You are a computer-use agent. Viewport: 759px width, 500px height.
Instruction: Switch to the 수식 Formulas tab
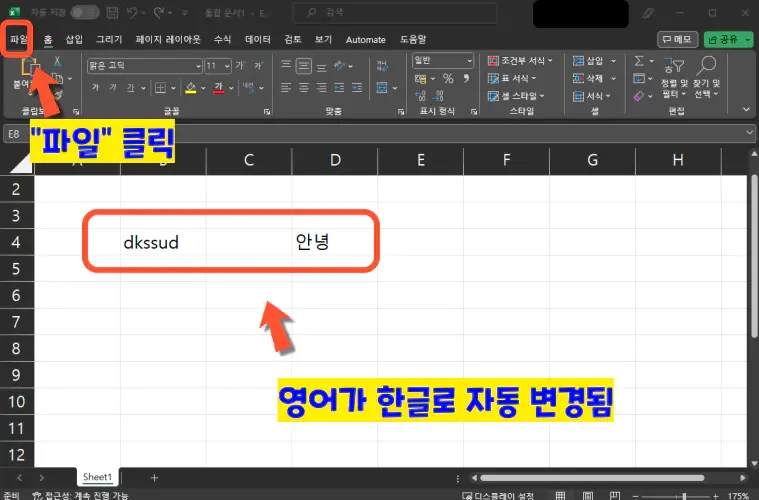click(222, 39)
